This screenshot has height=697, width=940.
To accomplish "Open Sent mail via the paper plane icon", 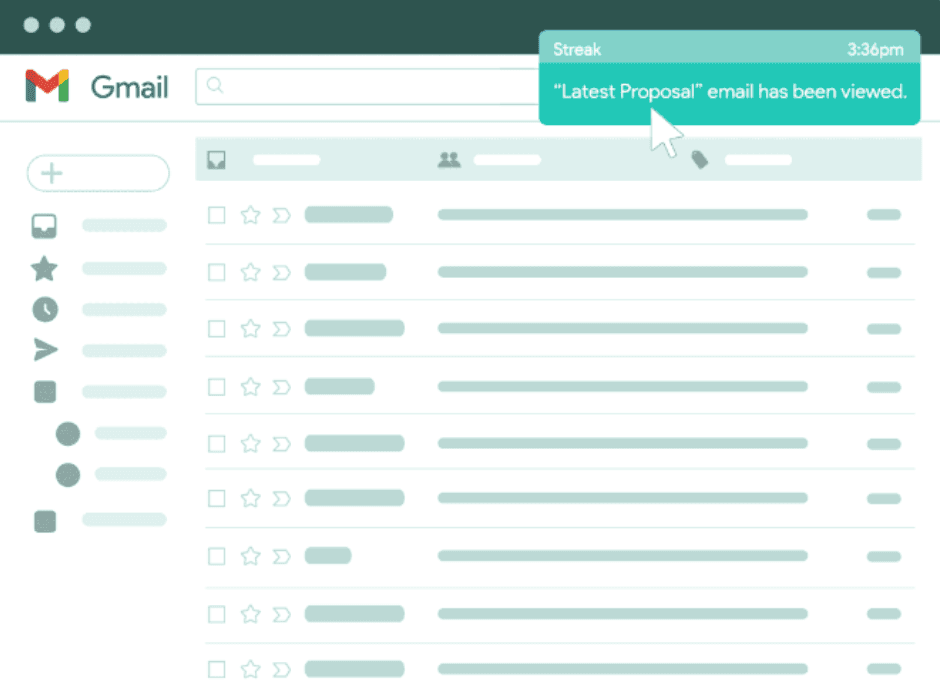I will [44, 350].
